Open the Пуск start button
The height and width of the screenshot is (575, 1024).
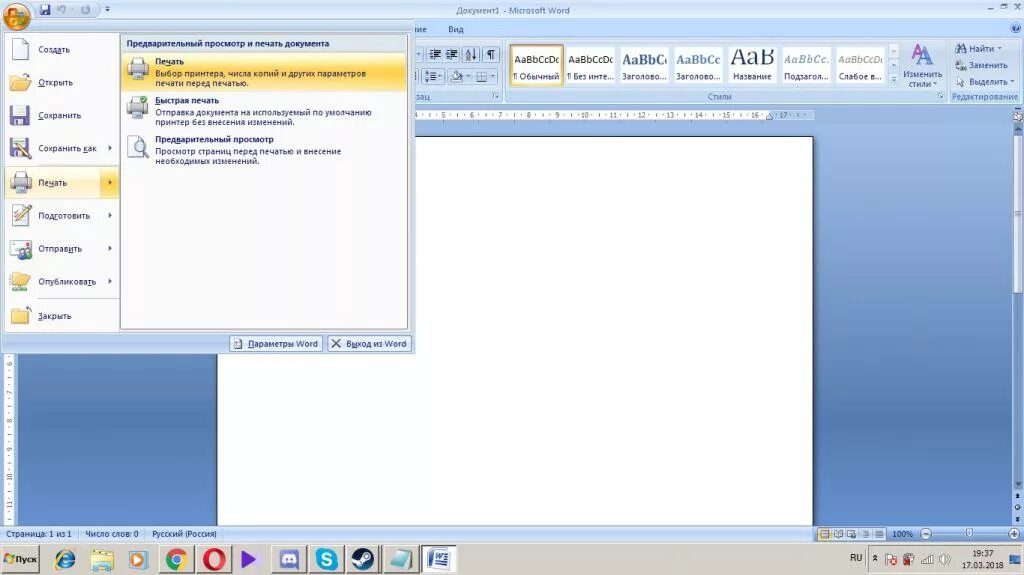click(x=21, y=559)
